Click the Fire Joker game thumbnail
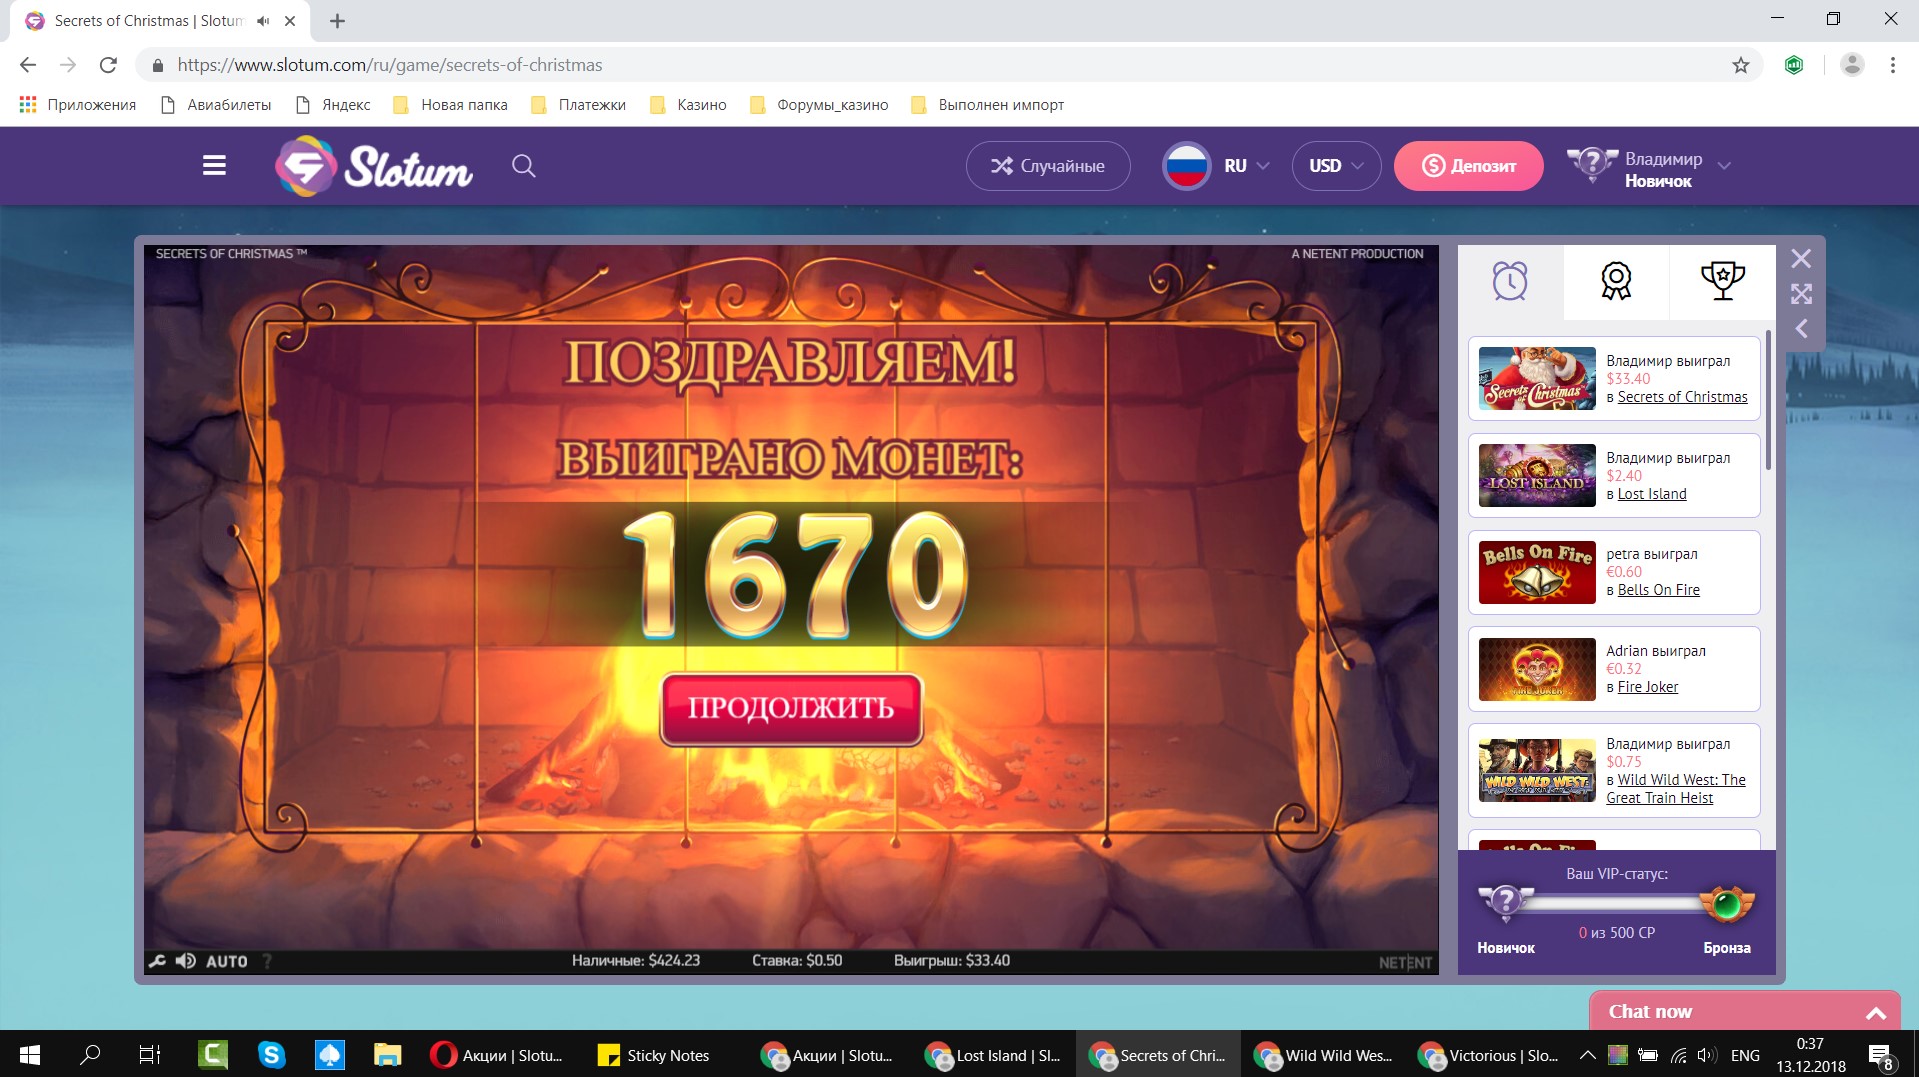This screenshot has width=1919, height=1077. click(x=1537, y=669)
